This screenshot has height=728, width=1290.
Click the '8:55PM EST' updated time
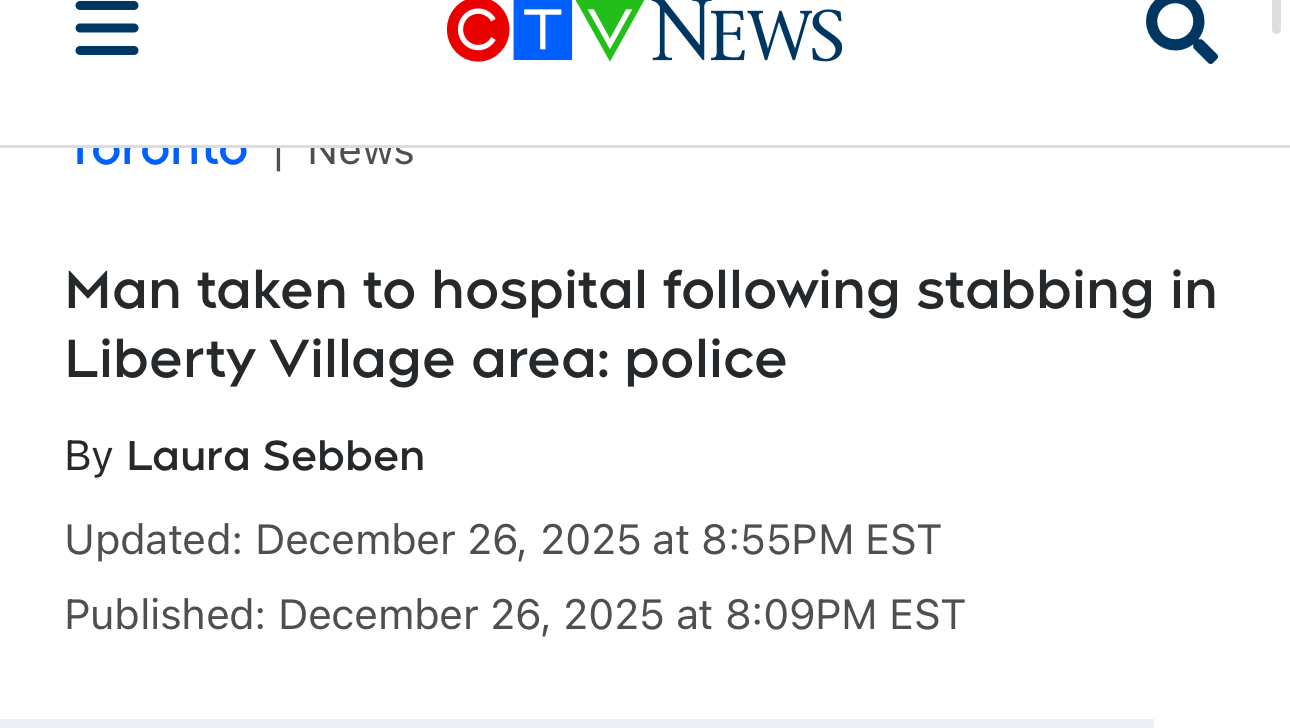(x=821, y=540)
